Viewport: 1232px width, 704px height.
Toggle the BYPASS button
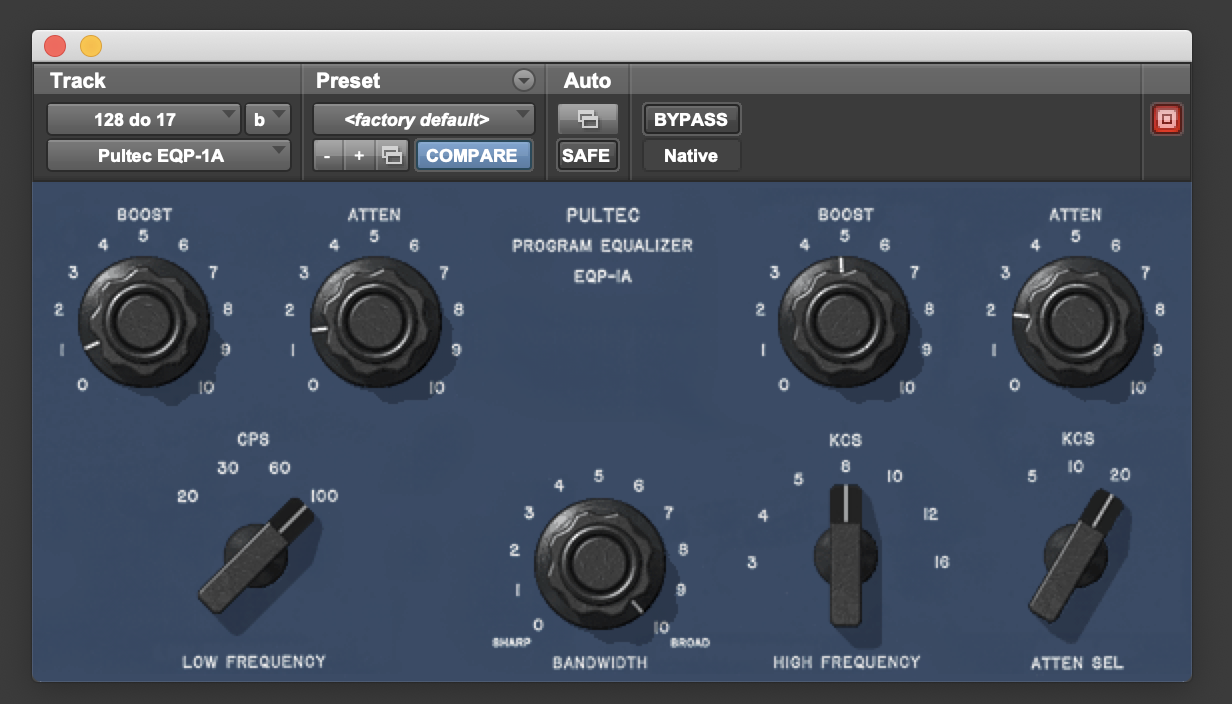point(691,120)
